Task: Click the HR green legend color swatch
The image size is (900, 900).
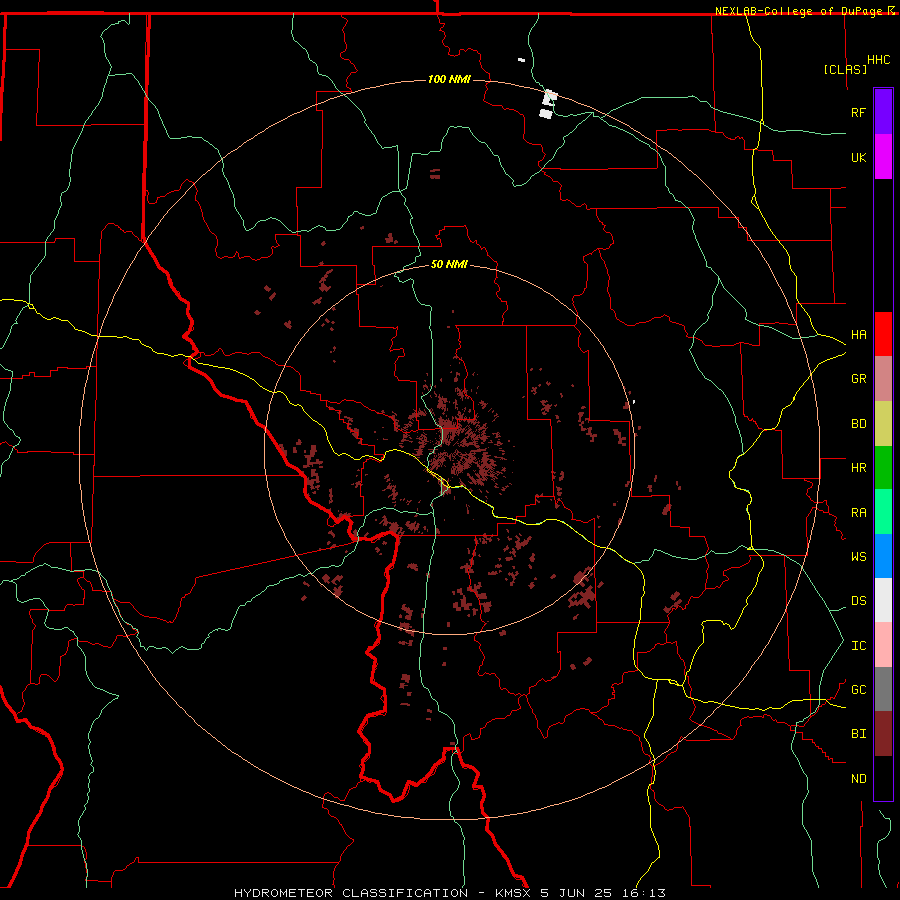Action: (x=883, y=468)
